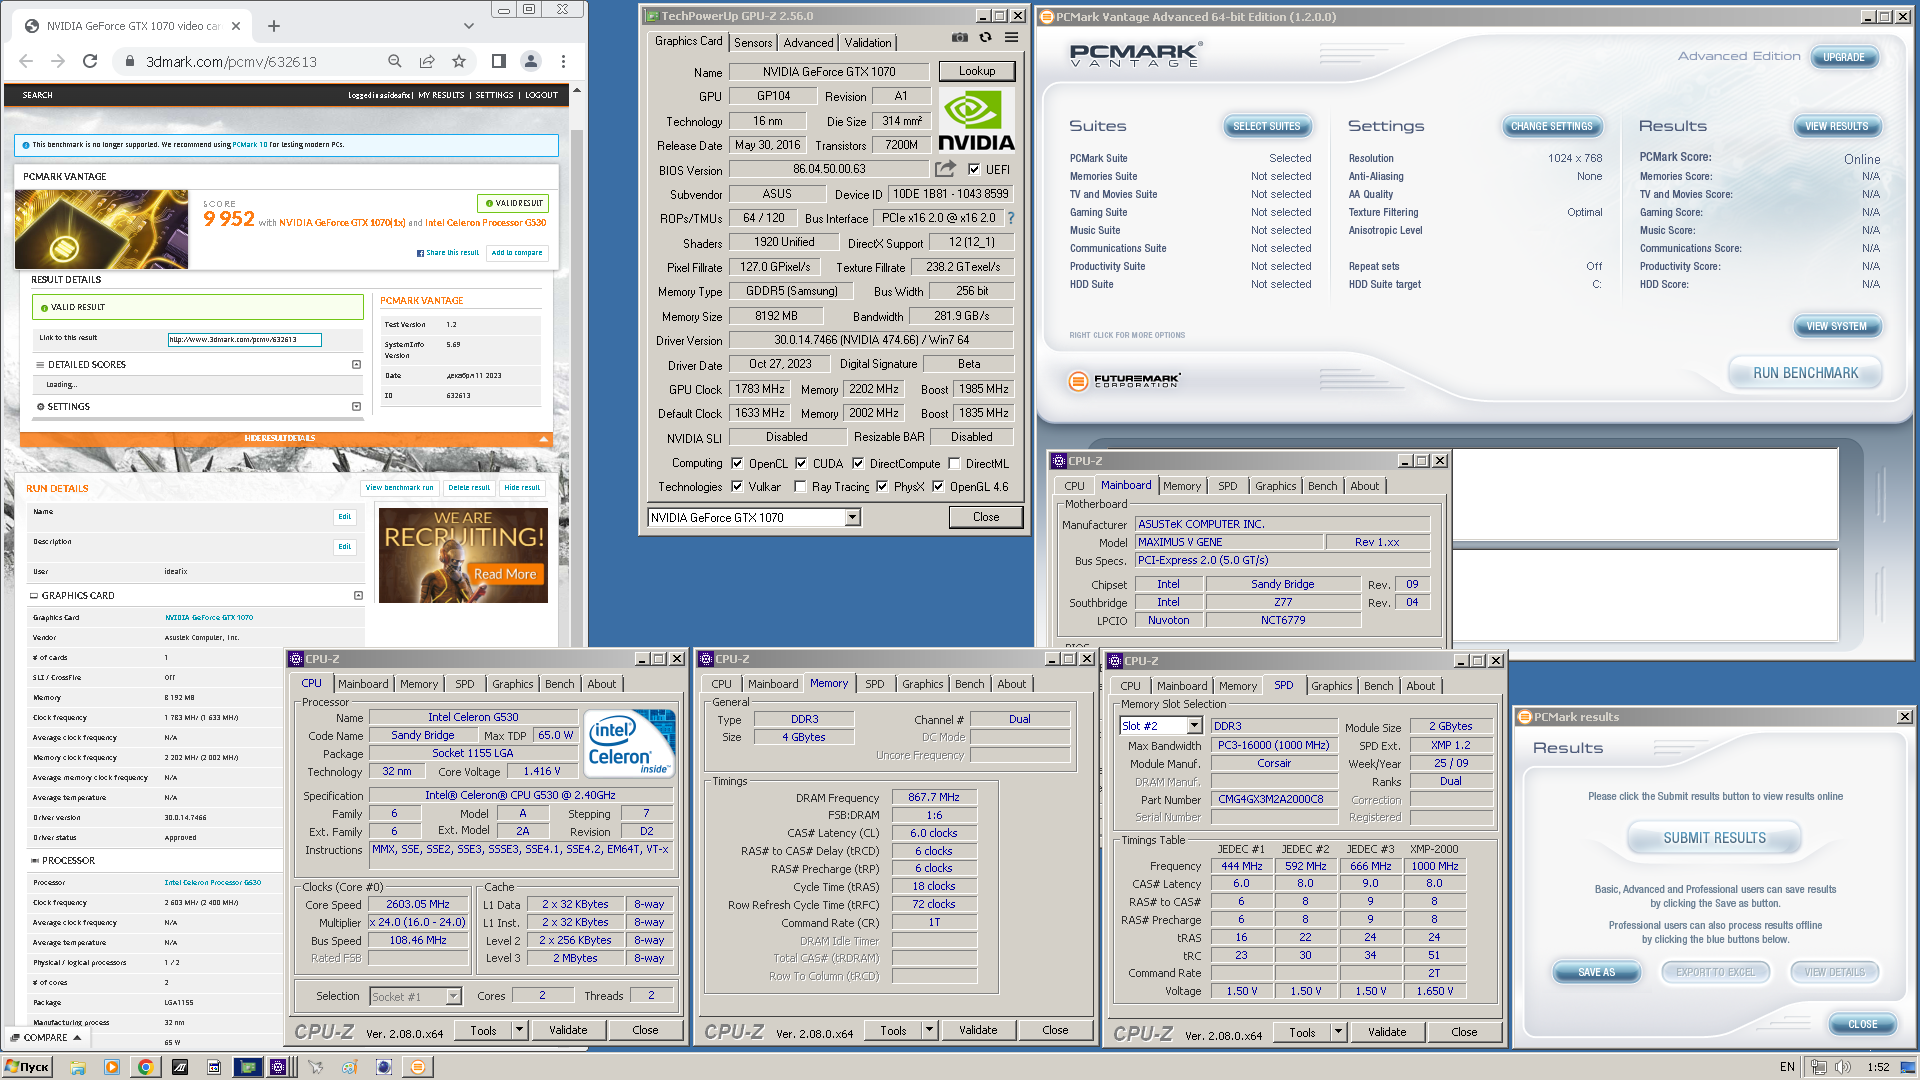Click the Windows Start (Пуск) button
The width and height of the screenshot is (1920, 1080).
point(28,1067)
